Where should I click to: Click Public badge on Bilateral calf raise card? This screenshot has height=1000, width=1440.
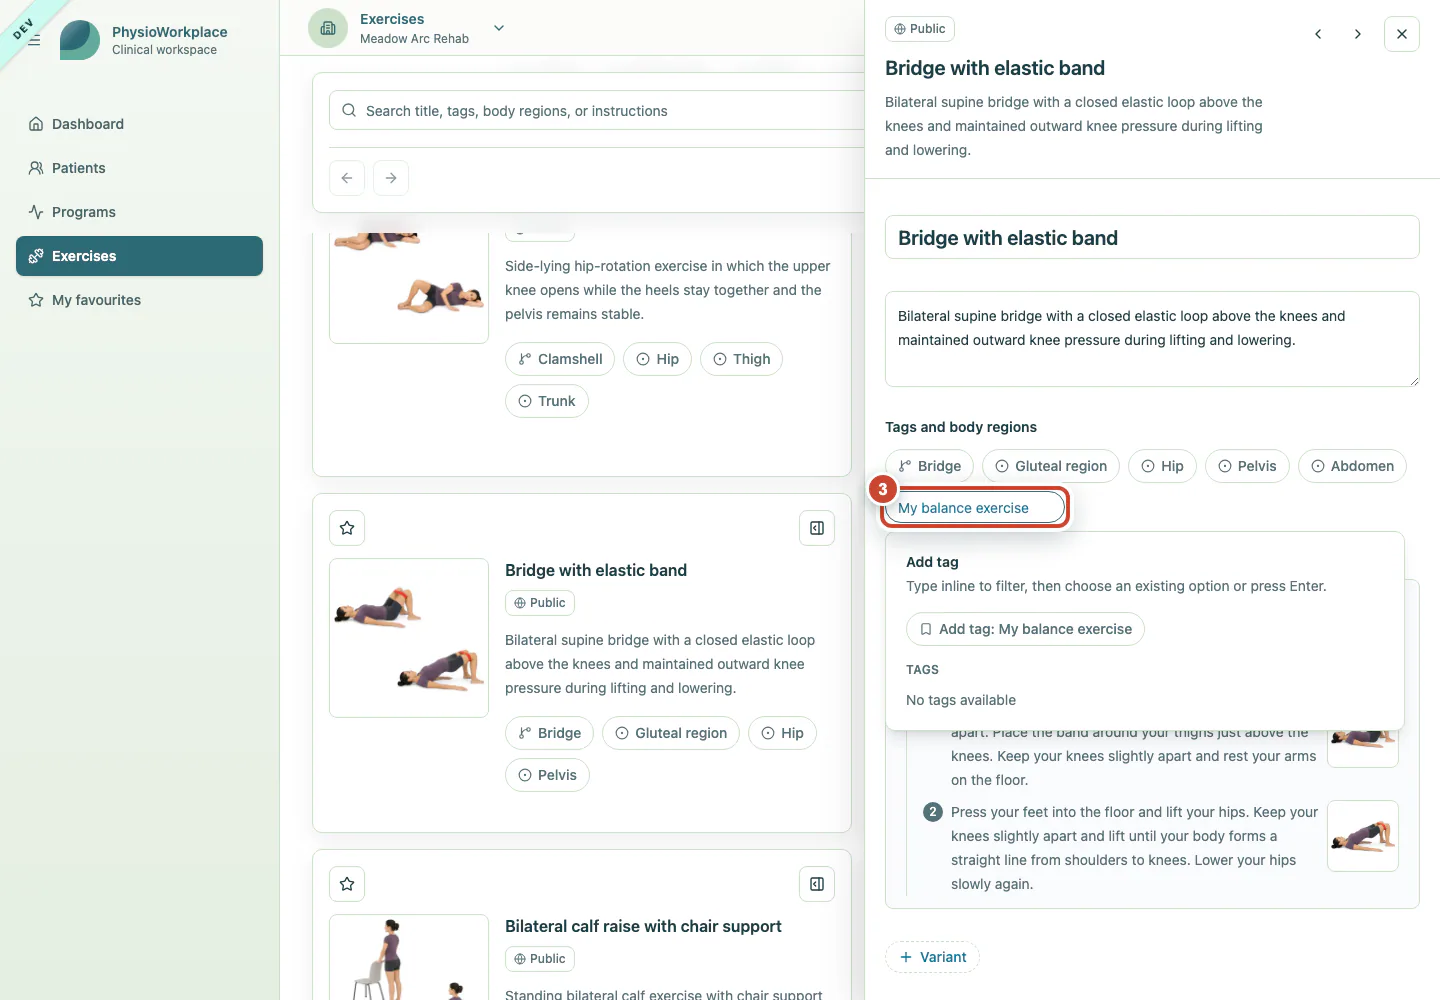pyautogui.click(x=540, y=959)
